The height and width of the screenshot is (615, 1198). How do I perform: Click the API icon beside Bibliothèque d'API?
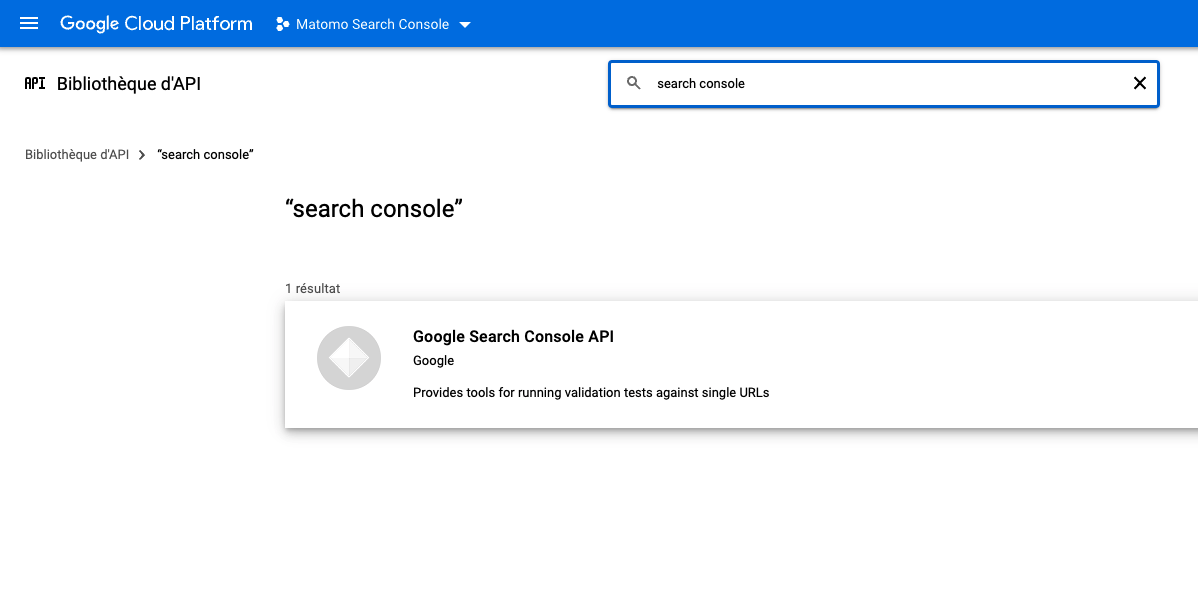[x=35, y=84]
